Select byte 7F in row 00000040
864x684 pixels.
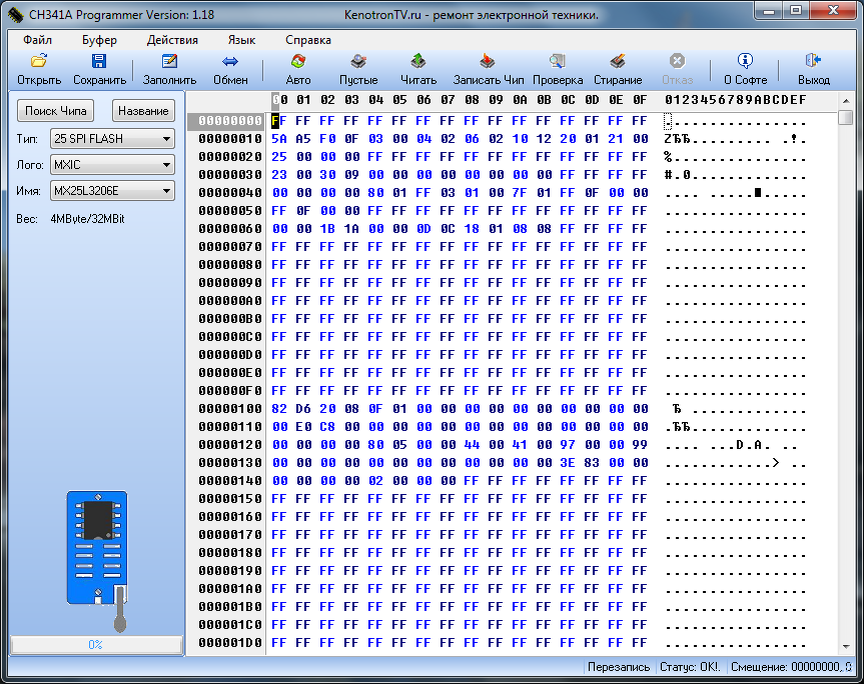(520, 193)
